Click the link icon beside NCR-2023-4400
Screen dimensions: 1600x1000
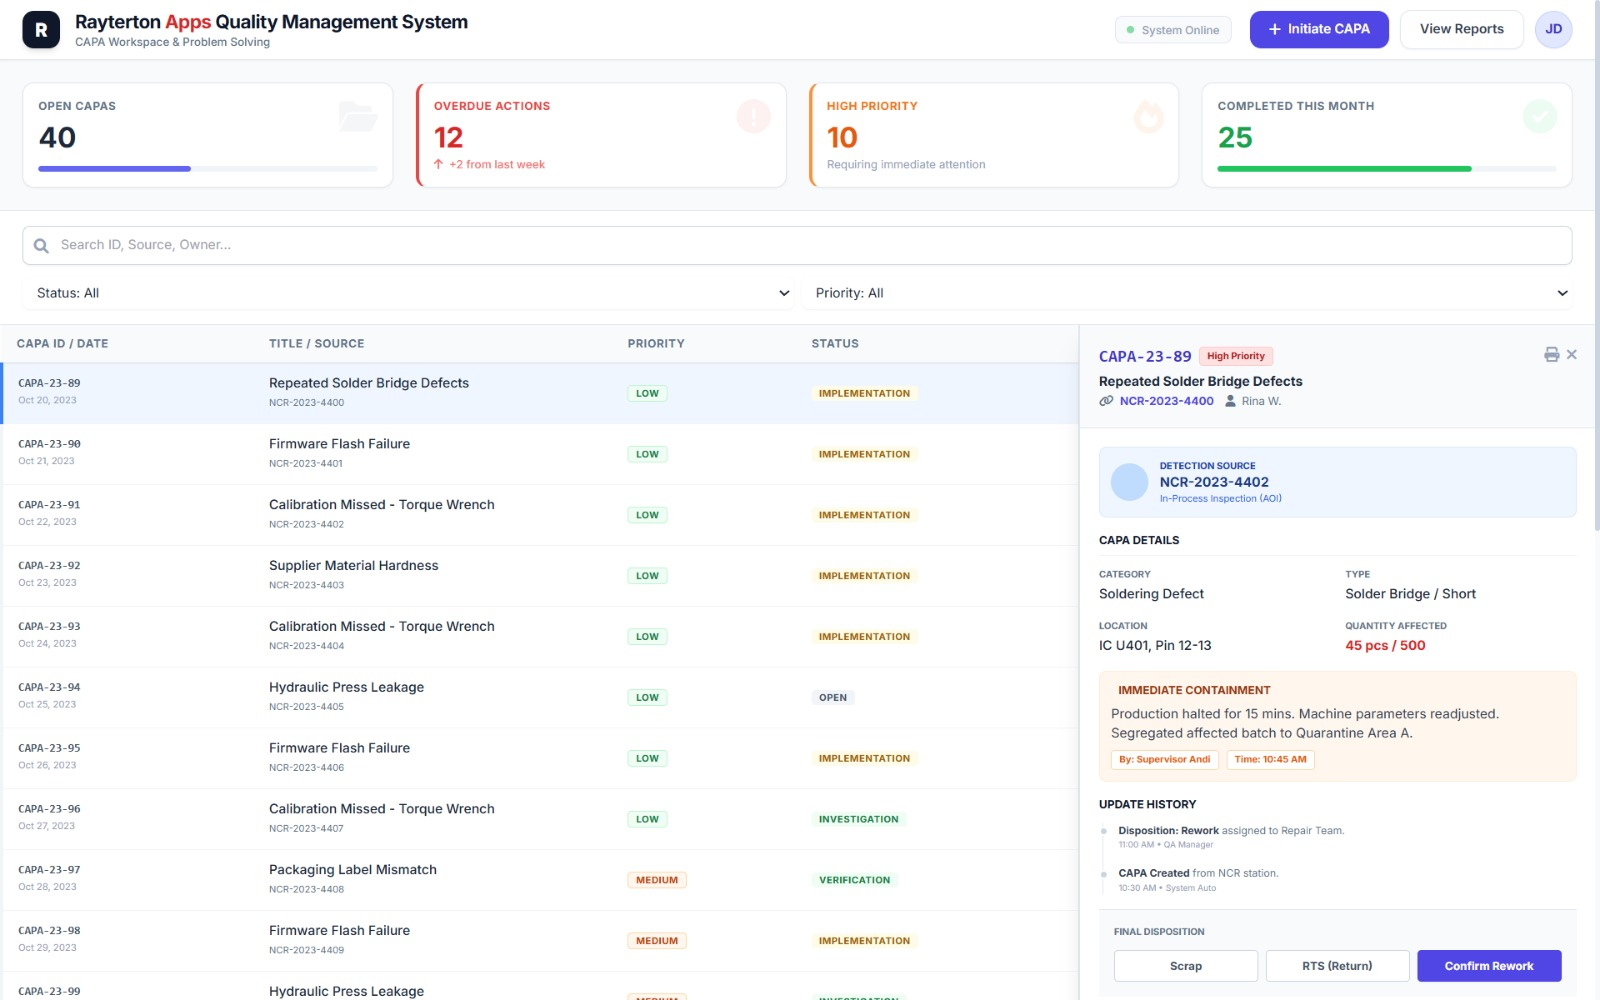[1105, 400]
